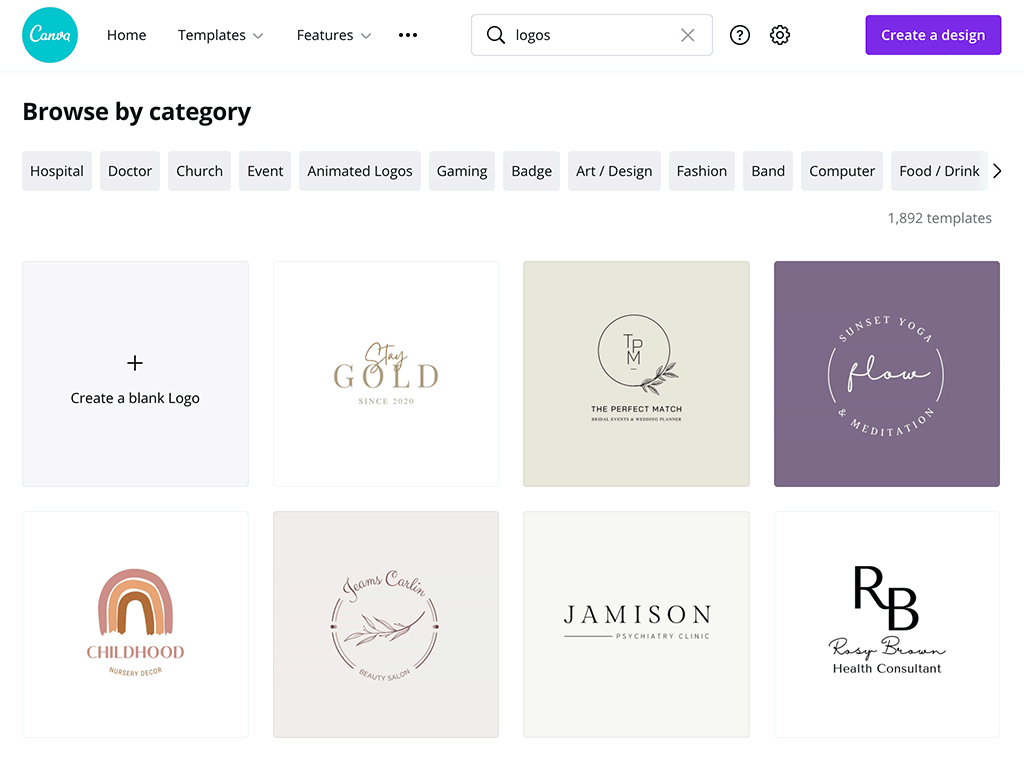Open the Stay Gold logo template
Image resolution: width=1024 pixels, height=757 pixels.
(386, 374)
